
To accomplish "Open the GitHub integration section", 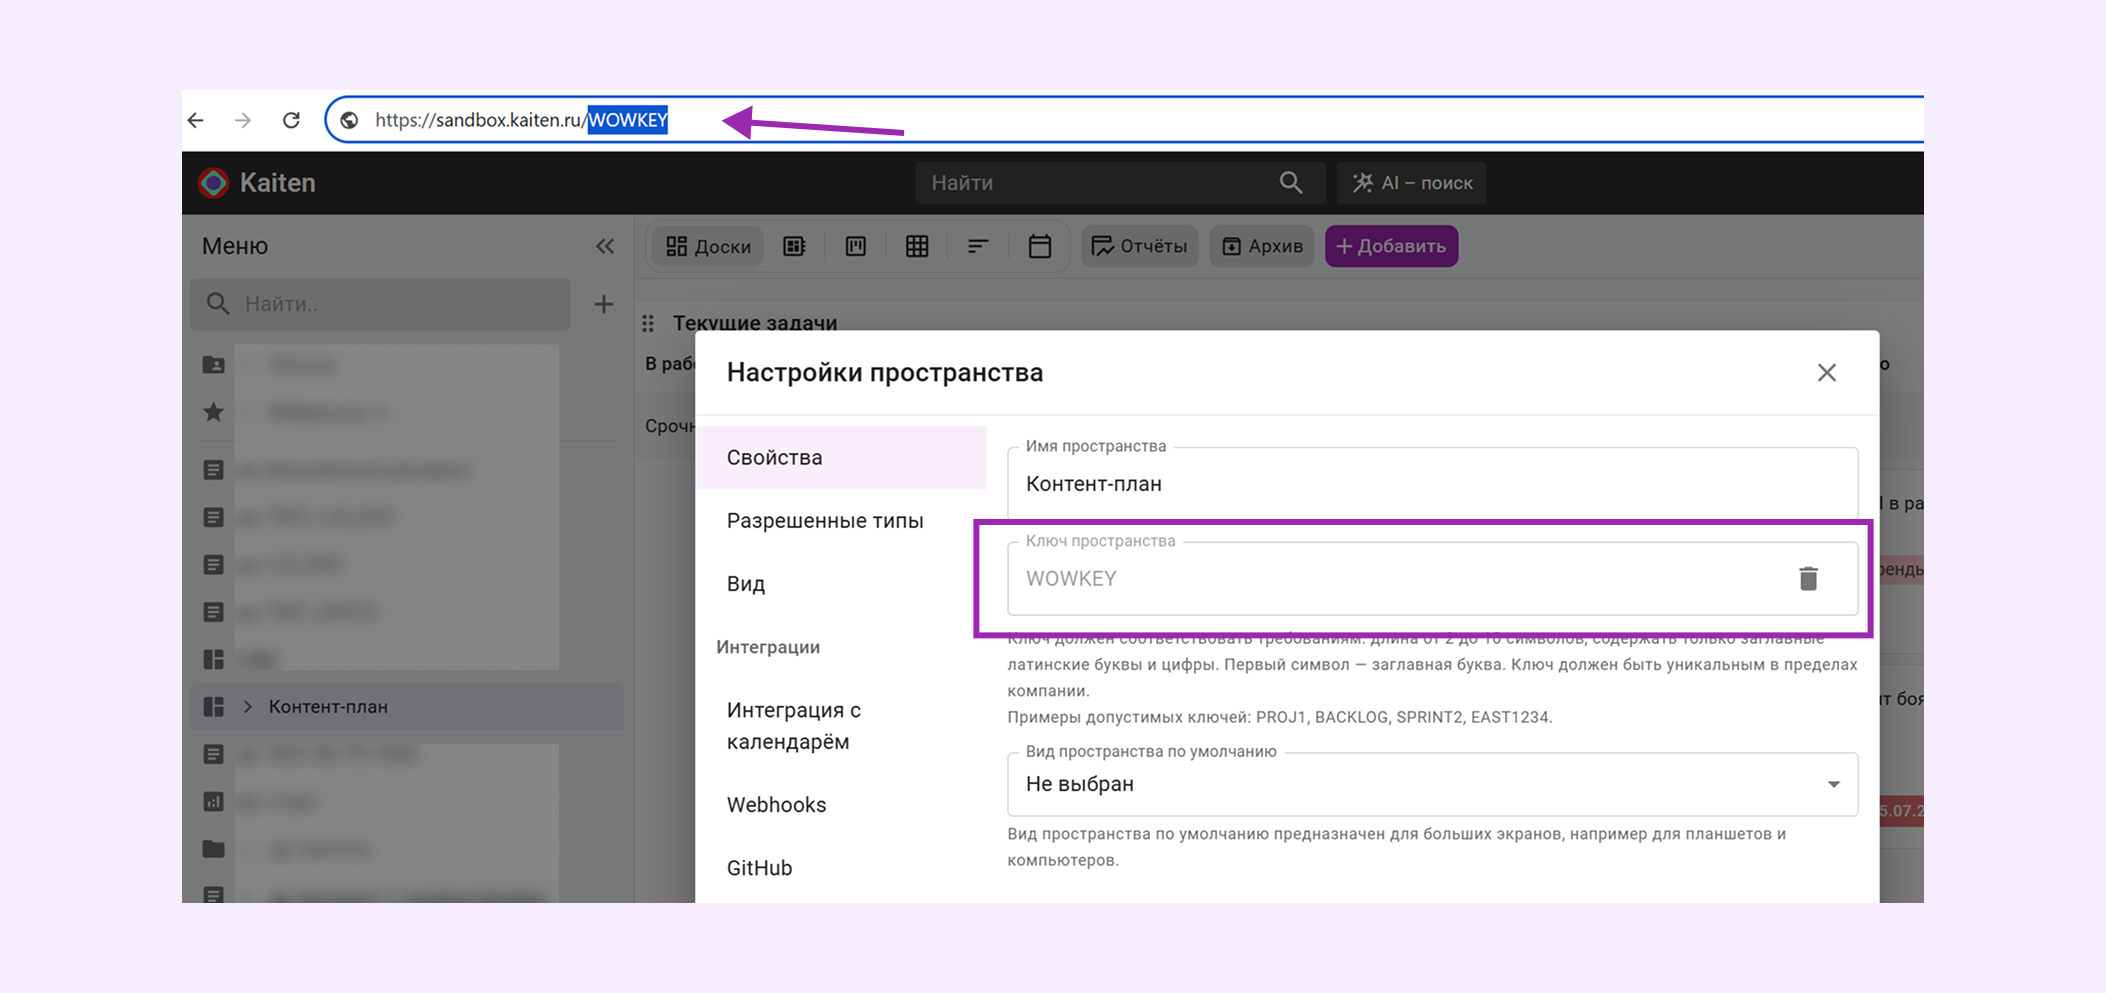I will (x=759, y=868).
